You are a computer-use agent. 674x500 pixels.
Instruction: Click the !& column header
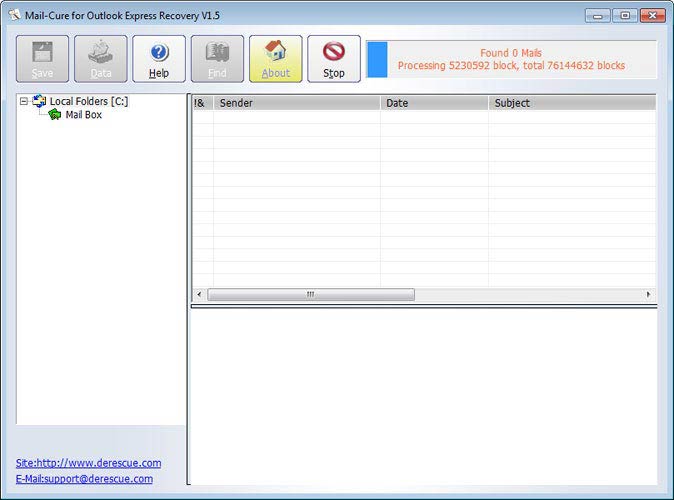pos(202,103)
